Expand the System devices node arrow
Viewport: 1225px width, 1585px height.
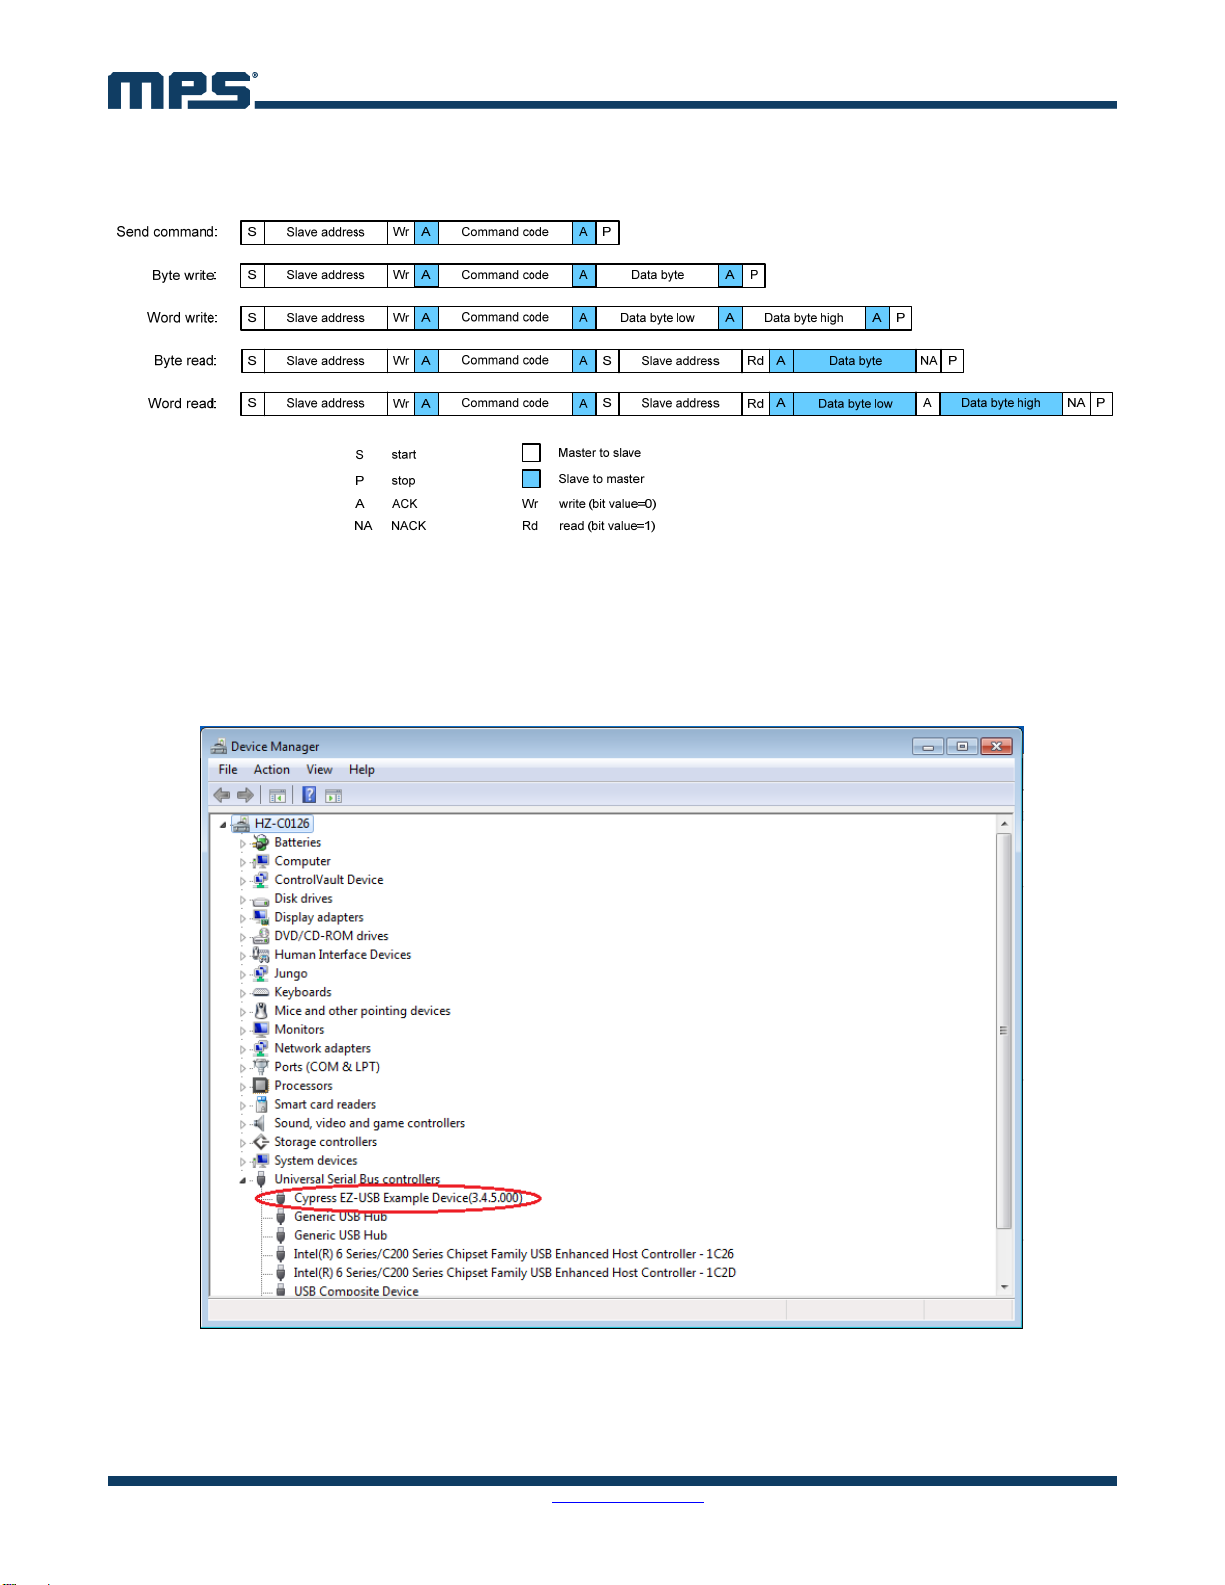coord(242,1161)
